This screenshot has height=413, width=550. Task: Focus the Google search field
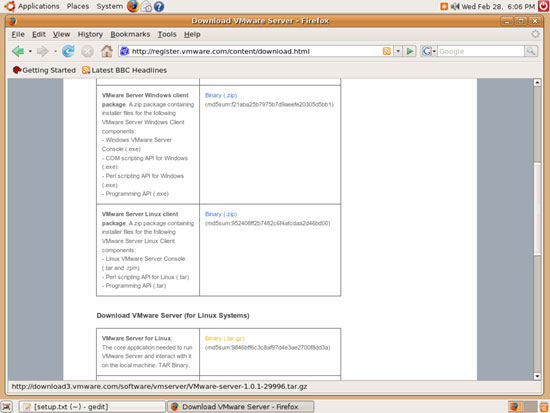coord(481,51)
